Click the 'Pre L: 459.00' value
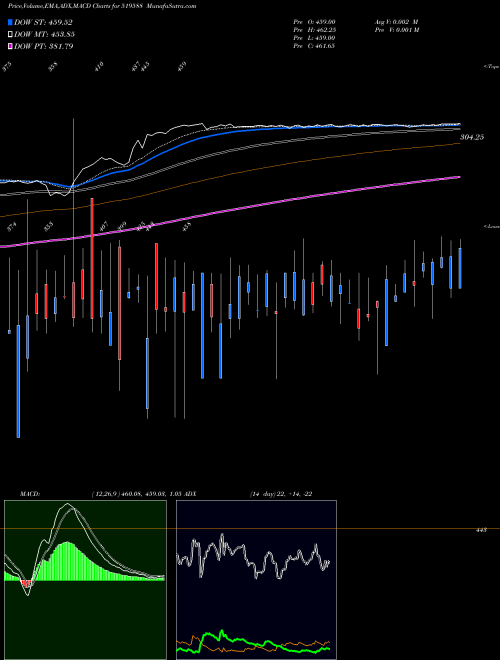The image size is (500, 660). click(314, 38)
